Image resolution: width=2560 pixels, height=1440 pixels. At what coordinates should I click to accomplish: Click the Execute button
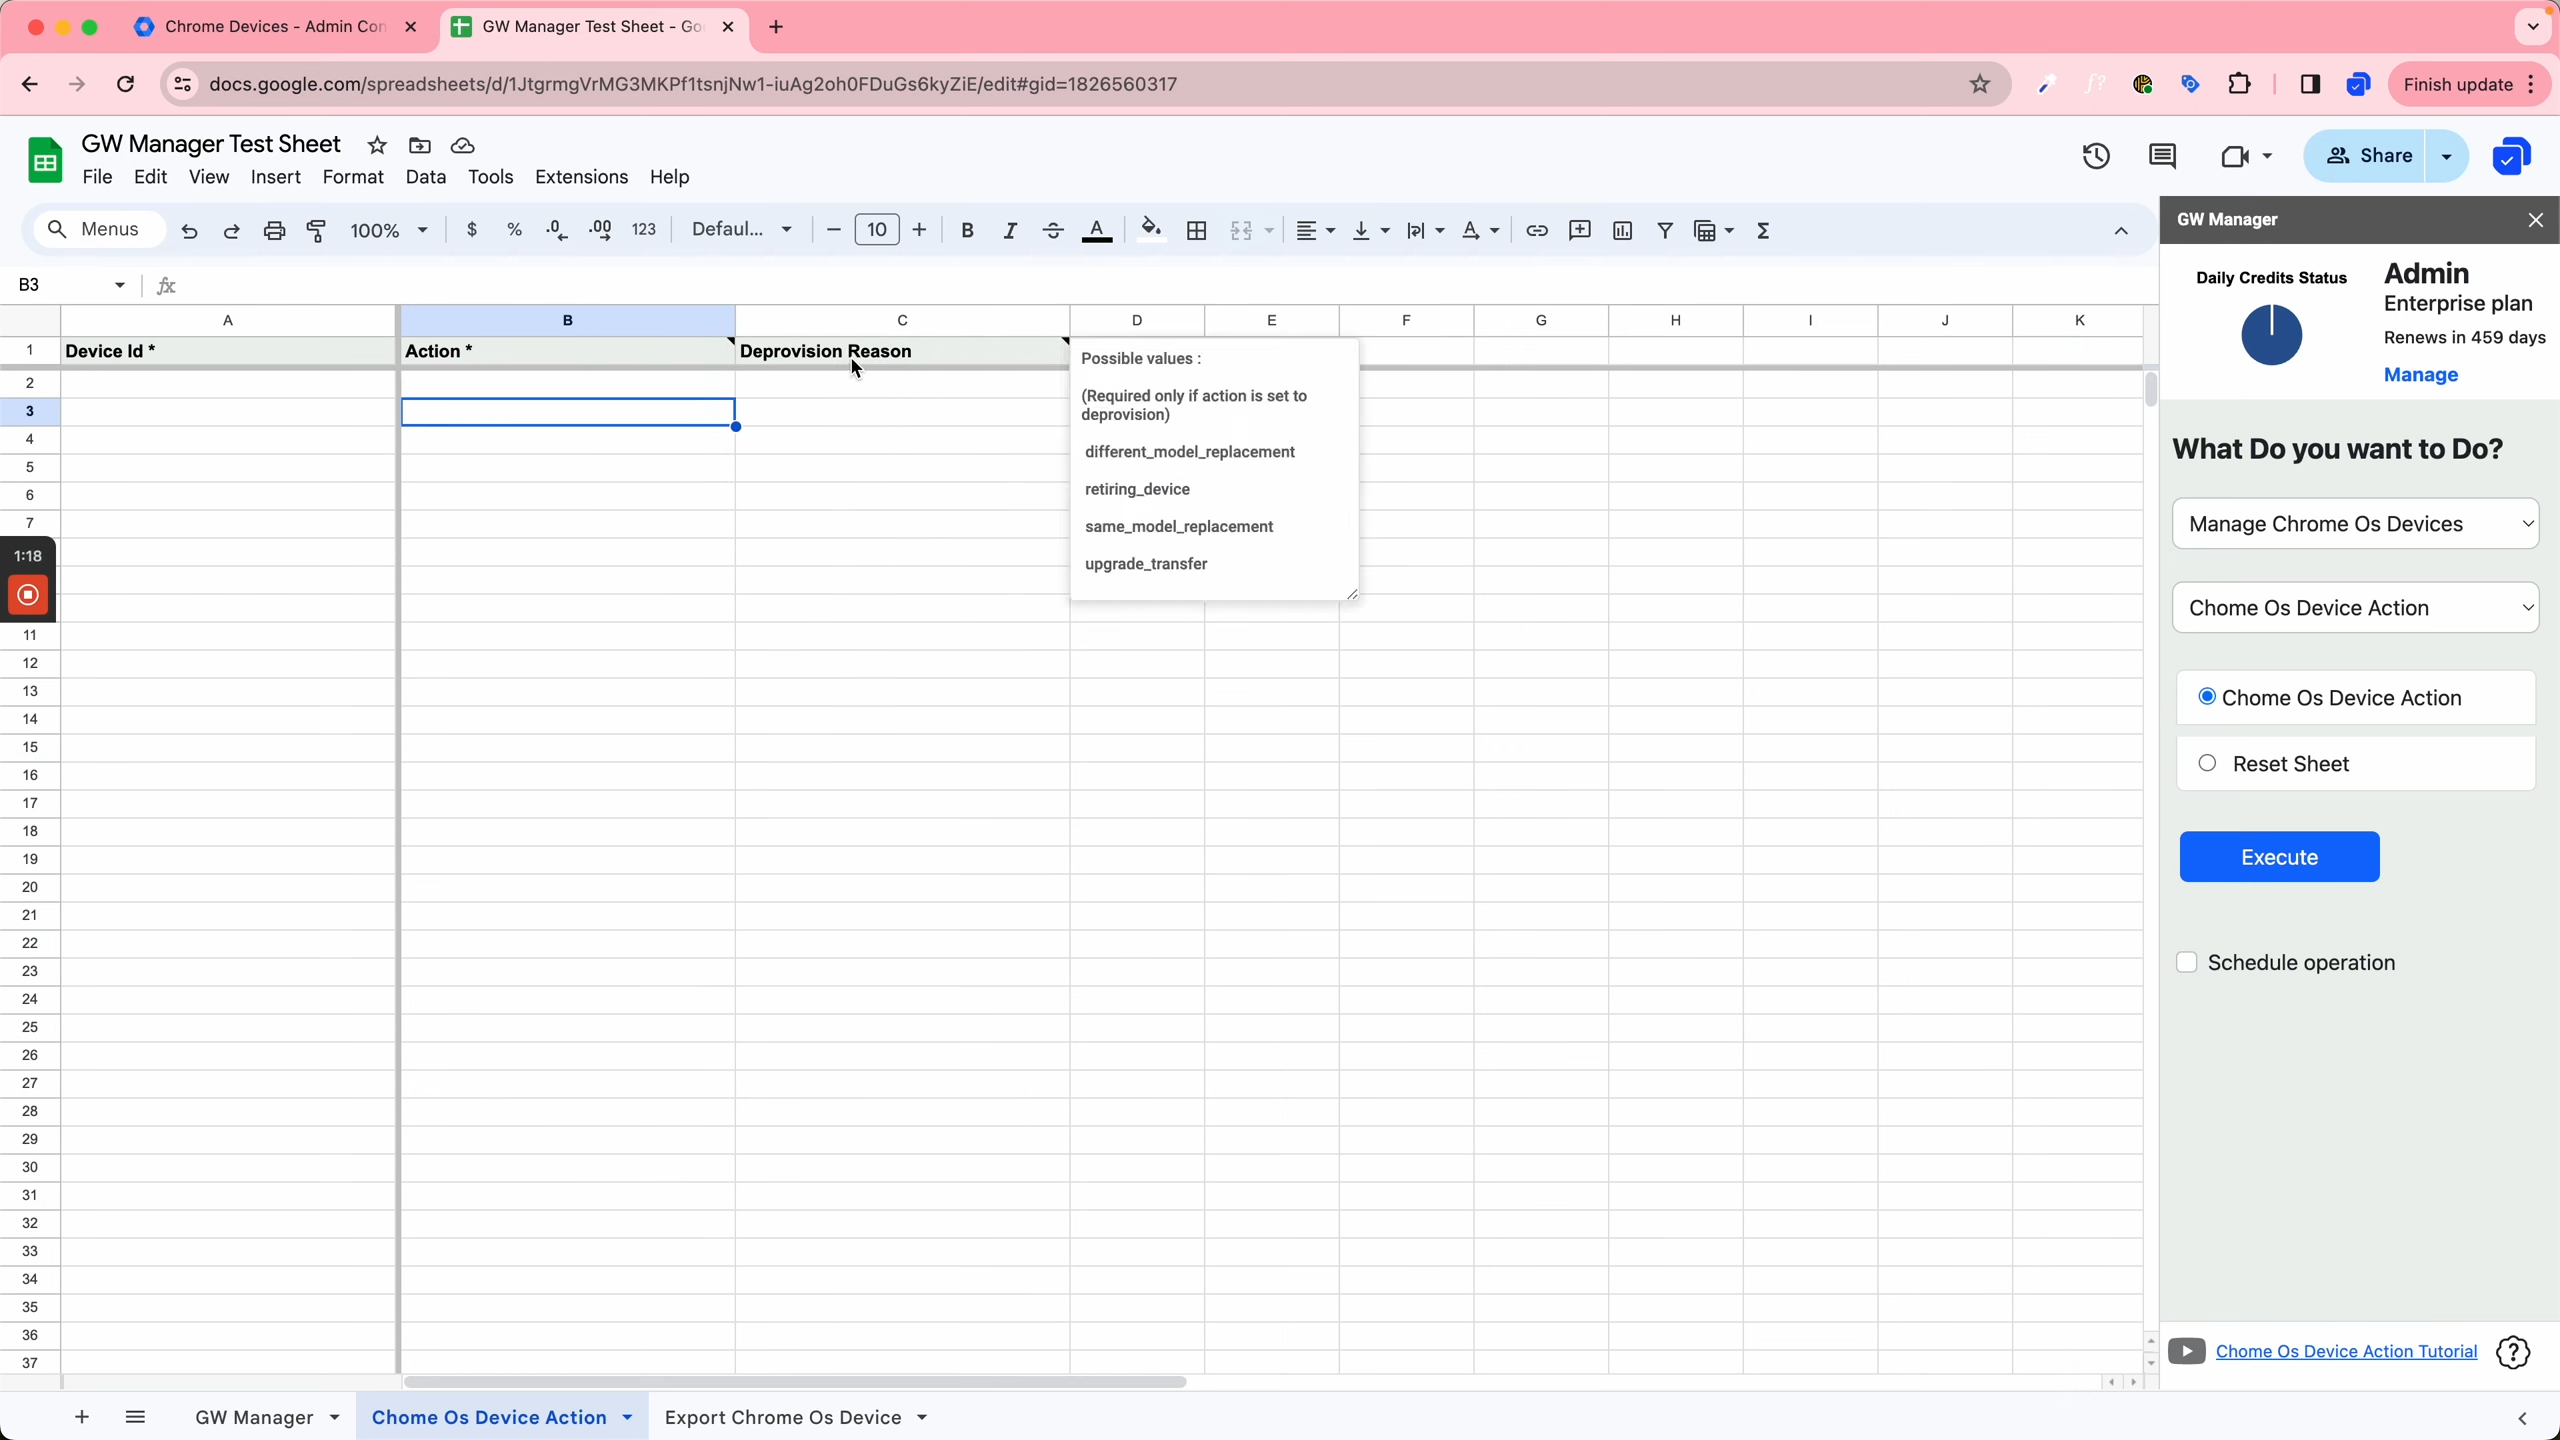click(2279, 857)
